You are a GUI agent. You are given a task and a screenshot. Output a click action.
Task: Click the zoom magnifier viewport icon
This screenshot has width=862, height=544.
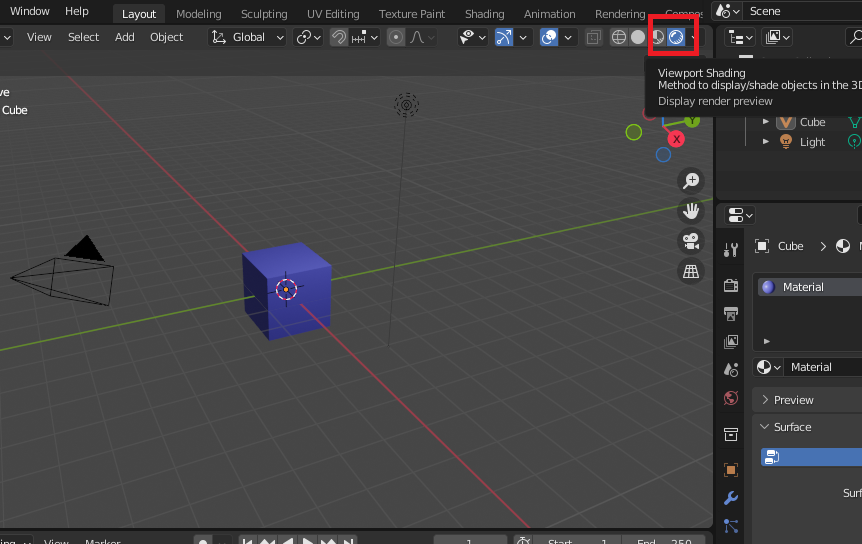[690, 180]
